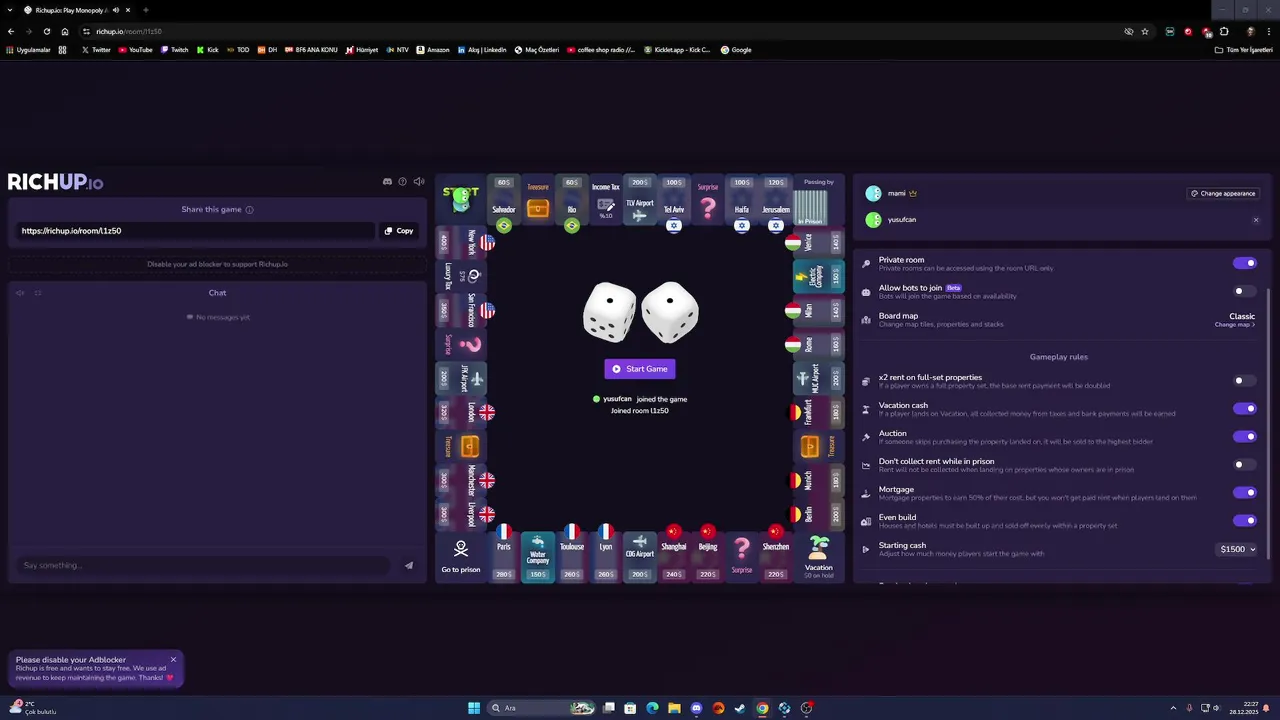Click the Go to prison corner tile
Viewport: 1280px width, 720px height.
point(461,556)
